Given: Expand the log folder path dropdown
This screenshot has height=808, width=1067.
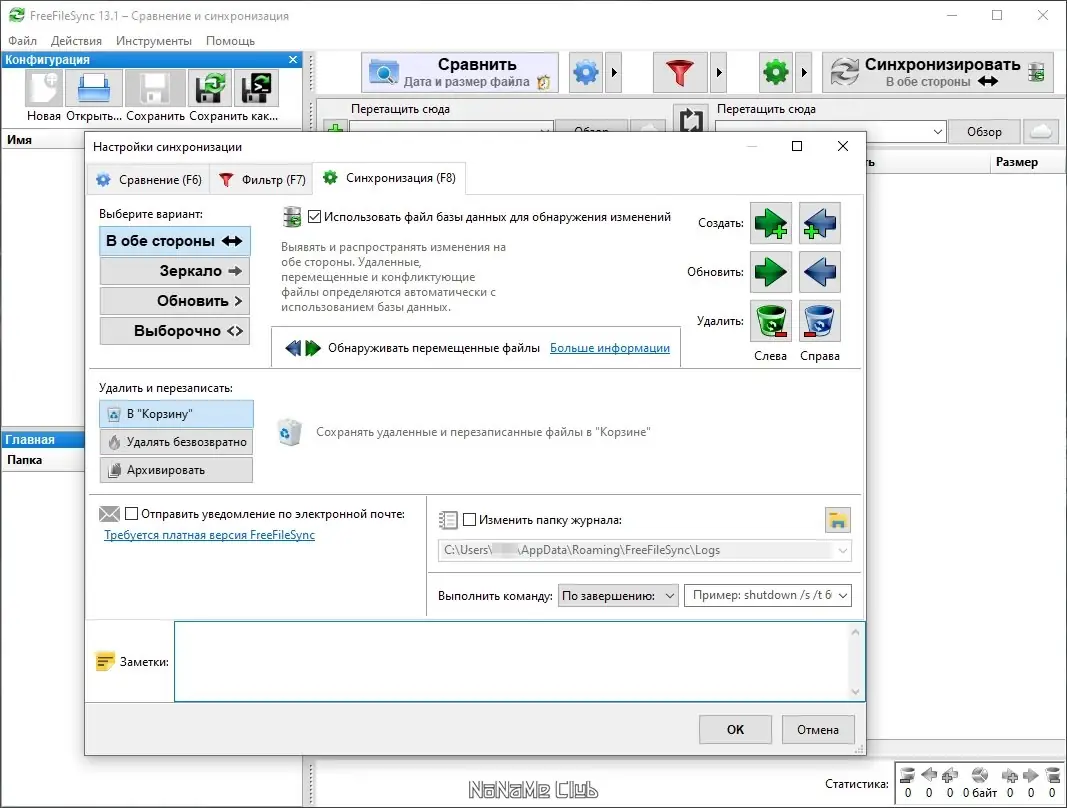Looking at the screenshot, I should click(x=842, y=550).
